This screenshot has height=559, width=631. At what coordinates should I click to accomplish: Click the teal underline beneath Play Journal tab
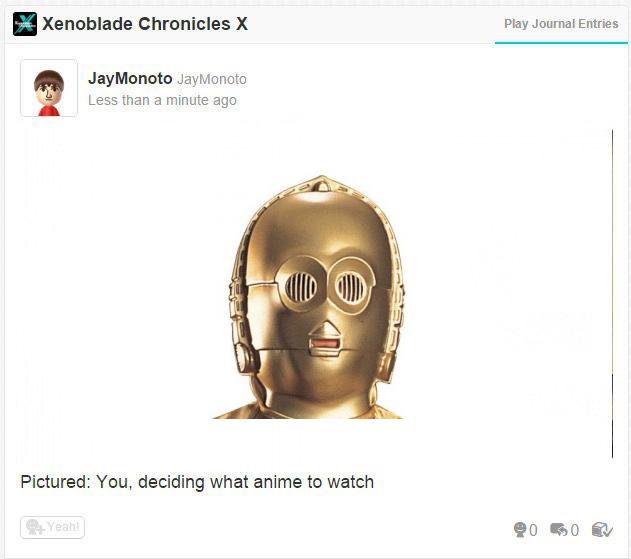pyautogui.click(x=561, y=43)
